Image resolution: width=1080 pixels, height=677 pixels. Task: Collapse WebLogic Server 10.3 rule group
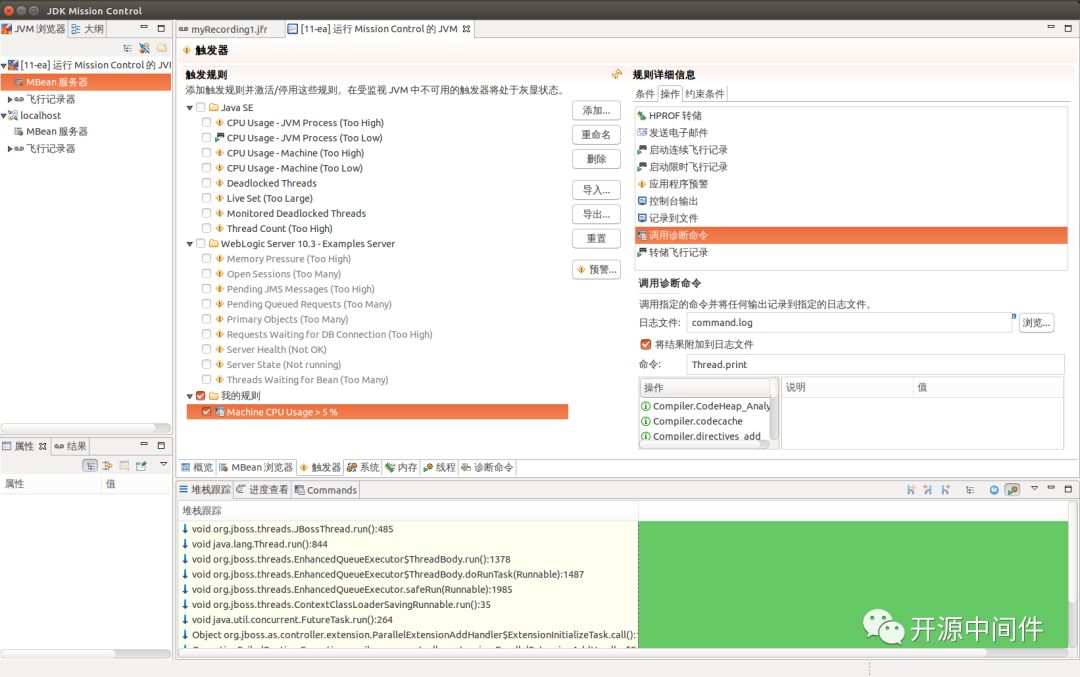point(190,244)
